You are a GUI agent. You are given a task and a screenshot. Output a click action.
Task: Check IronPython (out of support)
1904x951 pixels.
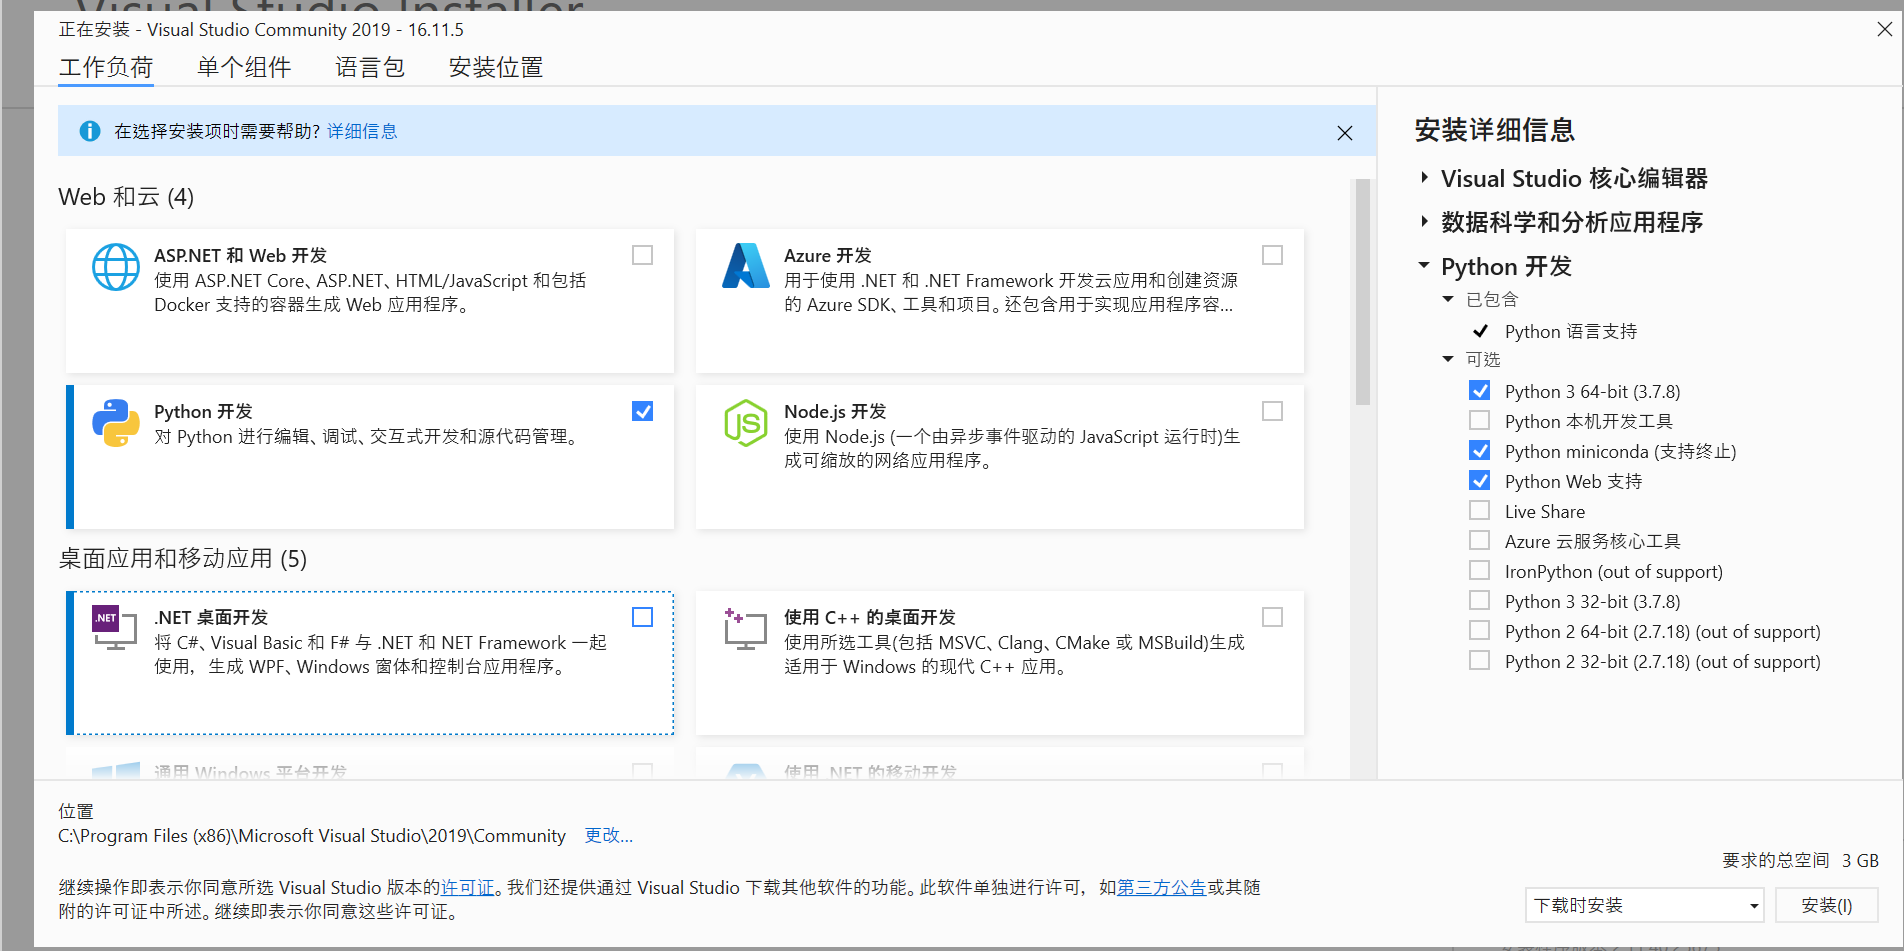click(1480, 570)
